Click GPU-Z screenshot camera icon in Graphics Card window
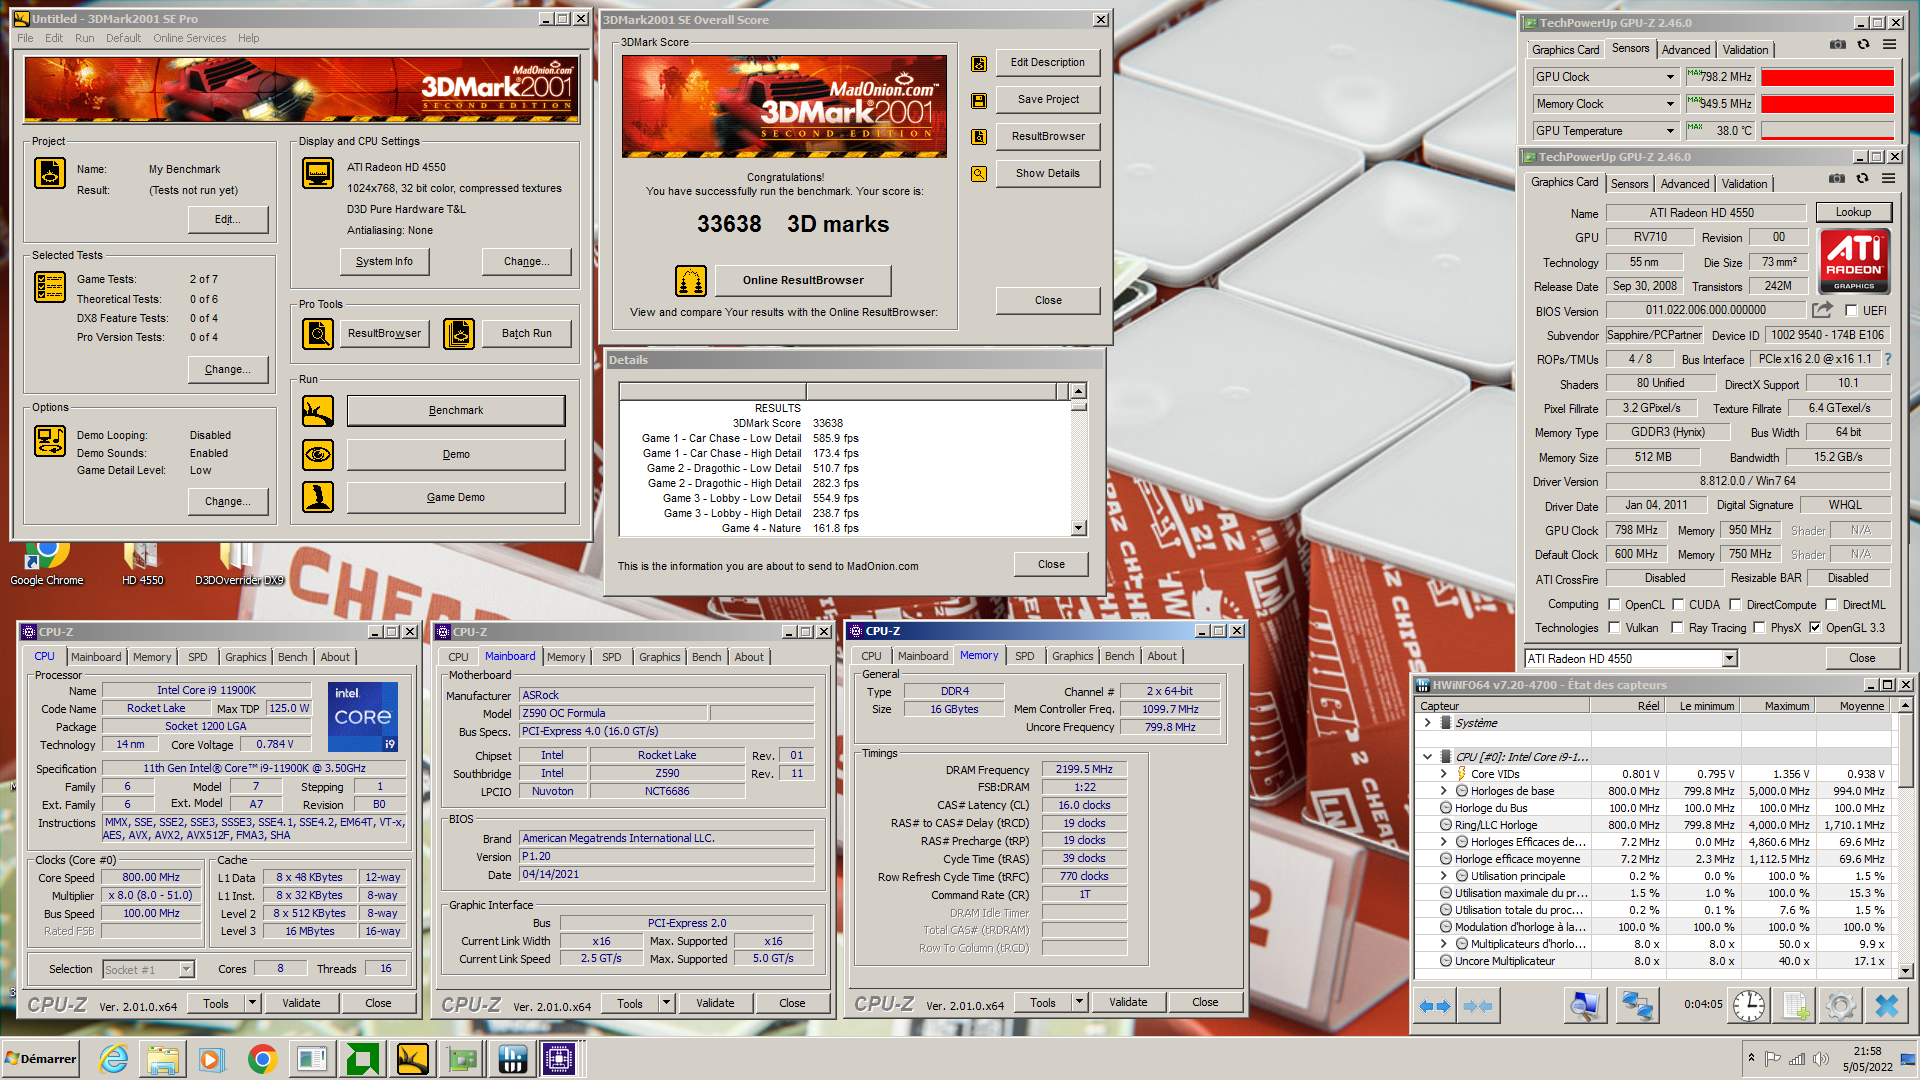Screen dimensions: 1920x1080 coord(1837,179)
